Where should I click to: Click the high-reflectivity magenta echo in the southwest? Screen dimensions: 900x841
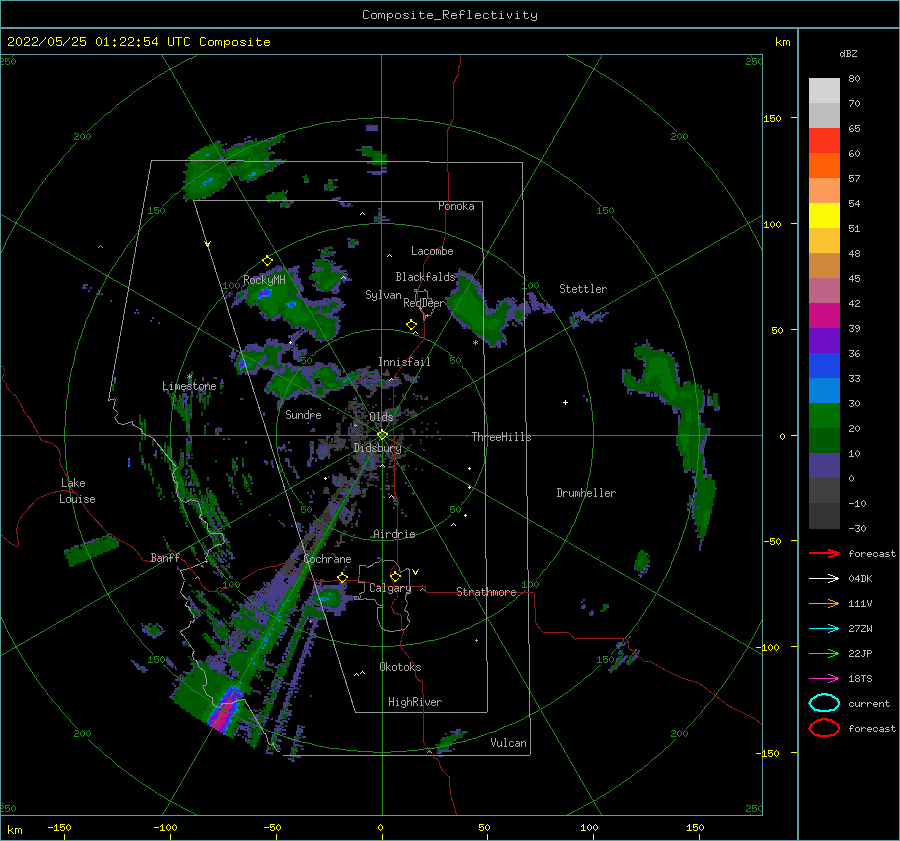225,711
